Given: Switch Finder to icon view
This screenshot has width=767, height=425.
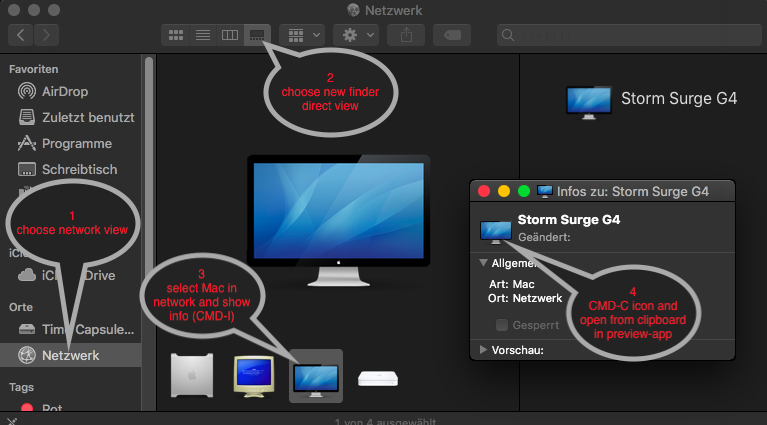Looking at the screenshot, I should (176, 35).
